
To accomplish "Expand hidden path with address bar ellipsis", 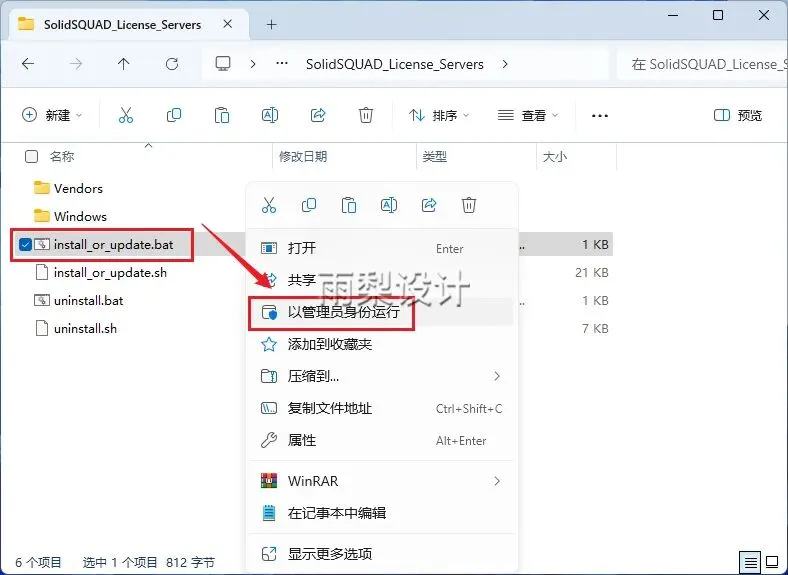I will click(x=282, y=64).
